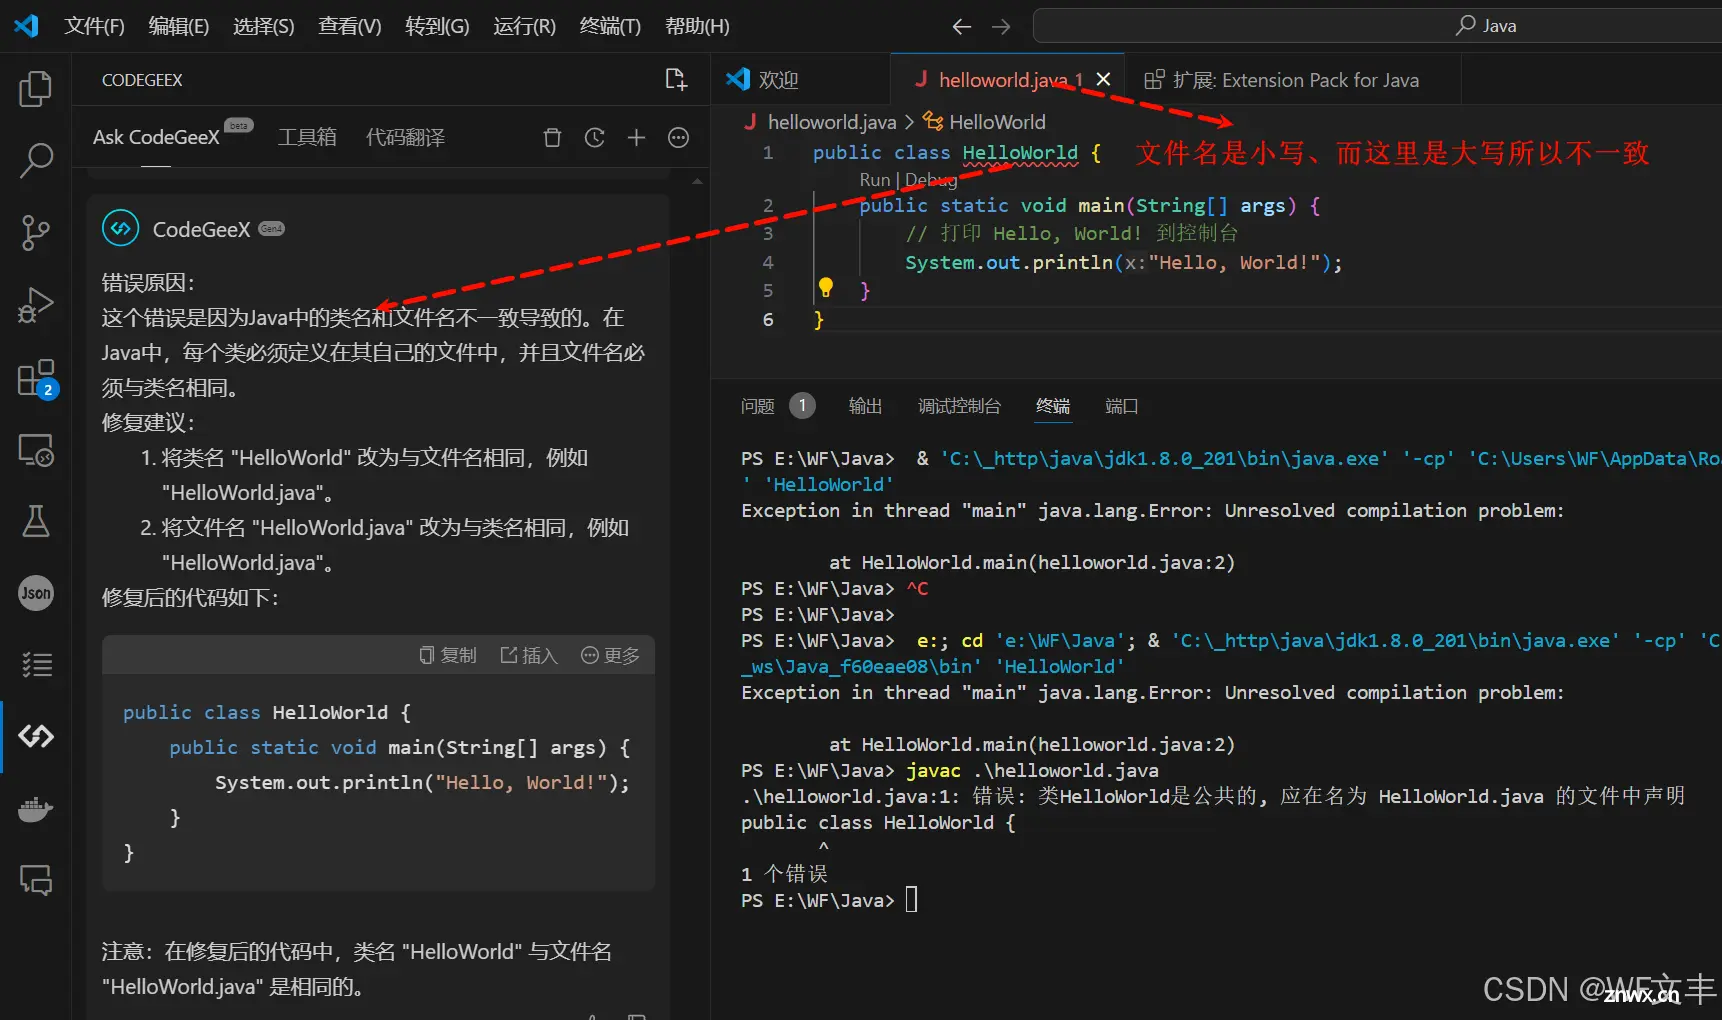Screen dimensions: 1722x1020
Task: Open the 查看(V) menu
Action: click(x=349, y=26)
